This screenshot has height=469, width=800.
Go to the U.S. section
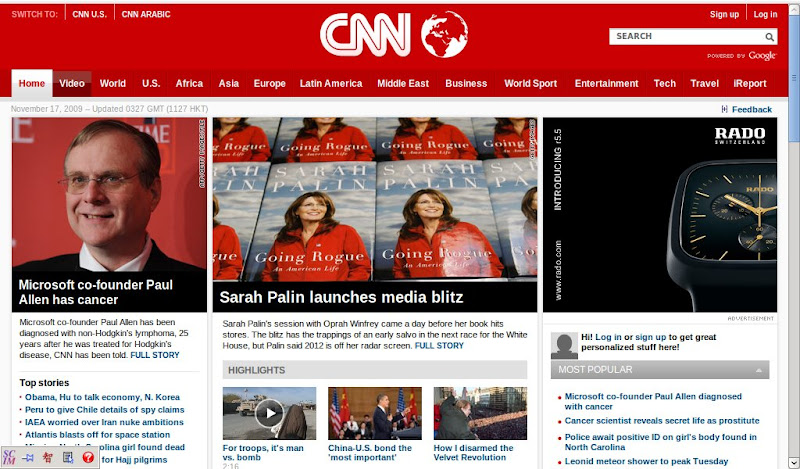[151, 83]
